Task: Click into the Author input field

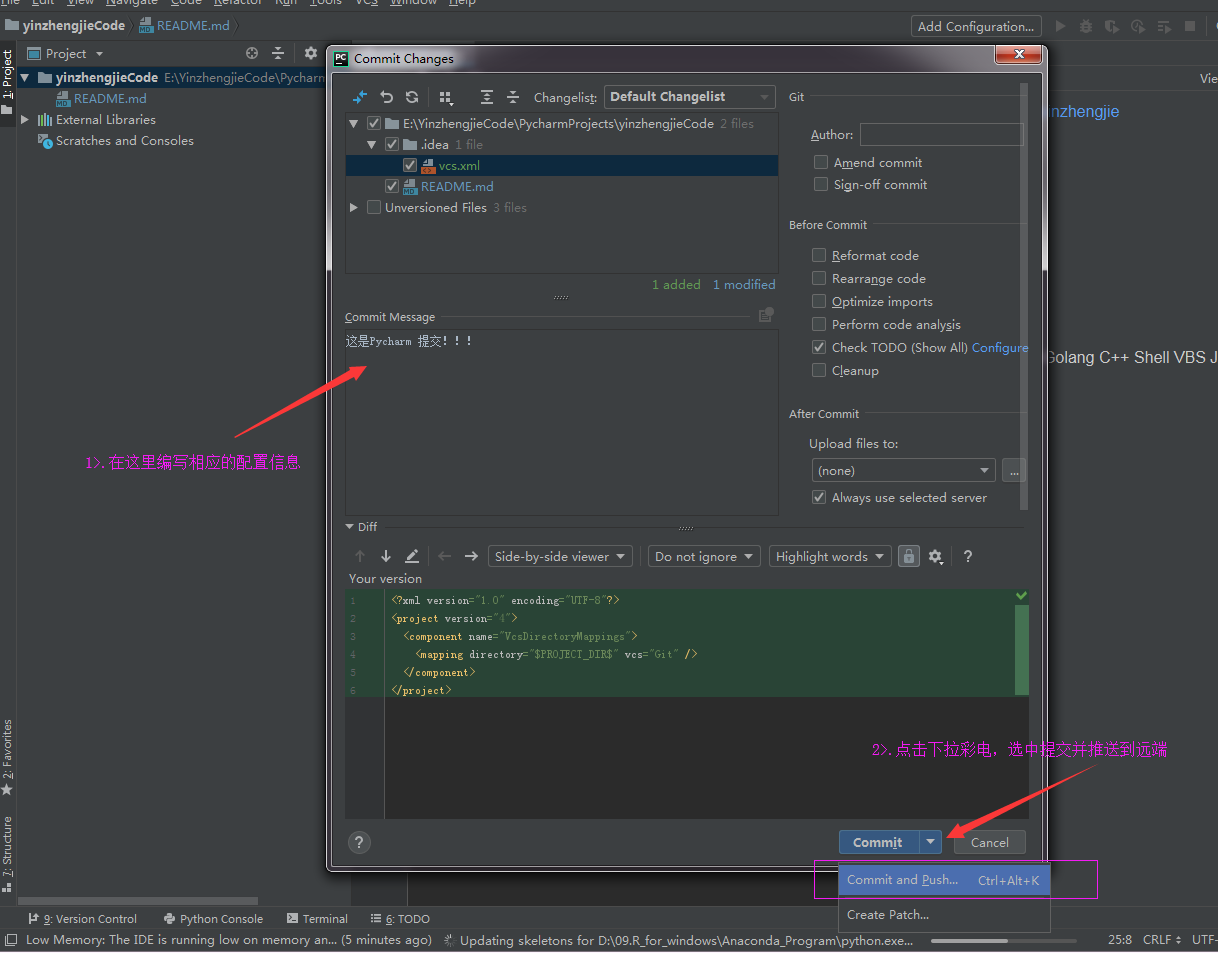Action: tap(941, 134)
